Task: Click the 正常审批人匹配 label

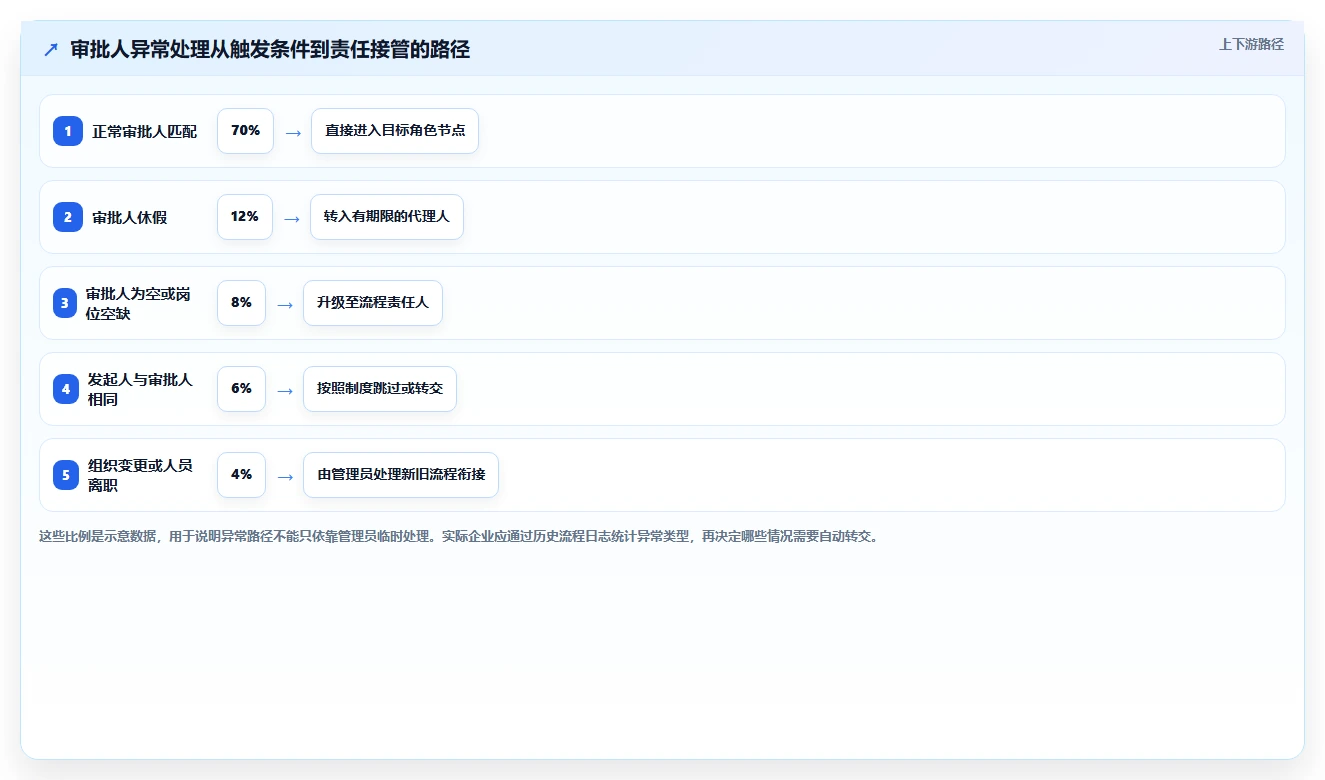Action: pyautogui.click(x=145, y=131)
